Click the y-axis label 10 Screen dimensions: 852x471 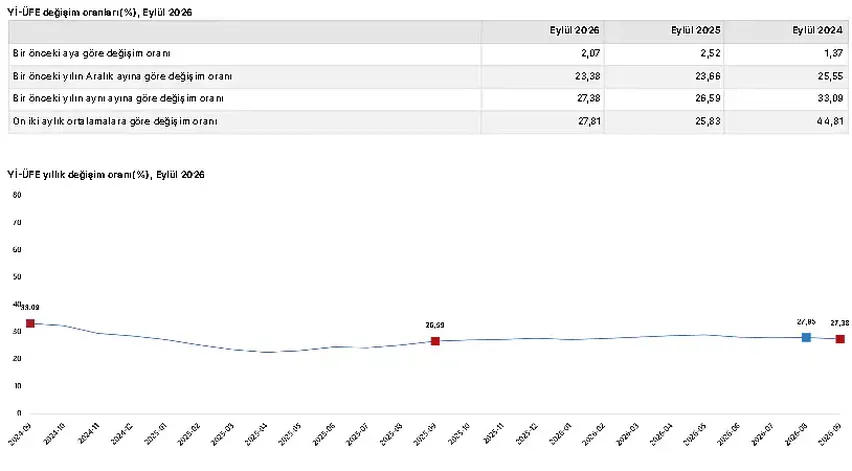(x=17, y=386)
